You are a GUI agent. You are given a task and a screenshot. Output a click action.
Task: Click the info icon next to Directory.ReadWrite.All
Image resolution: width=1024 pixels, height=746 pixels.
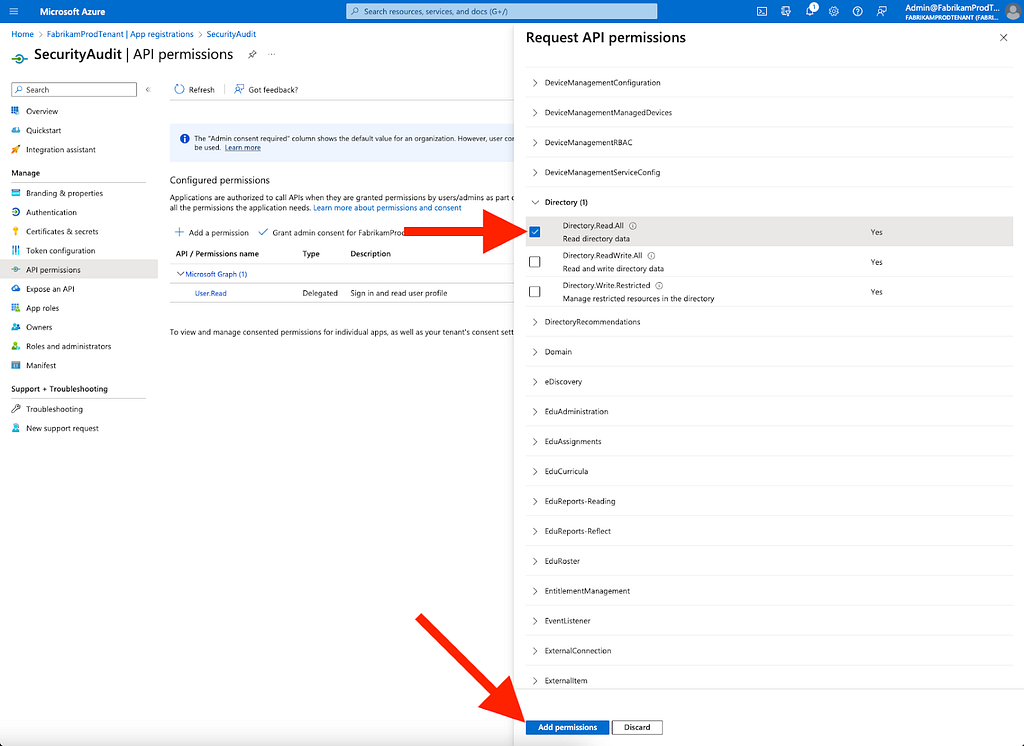click(x=651, y=256)
